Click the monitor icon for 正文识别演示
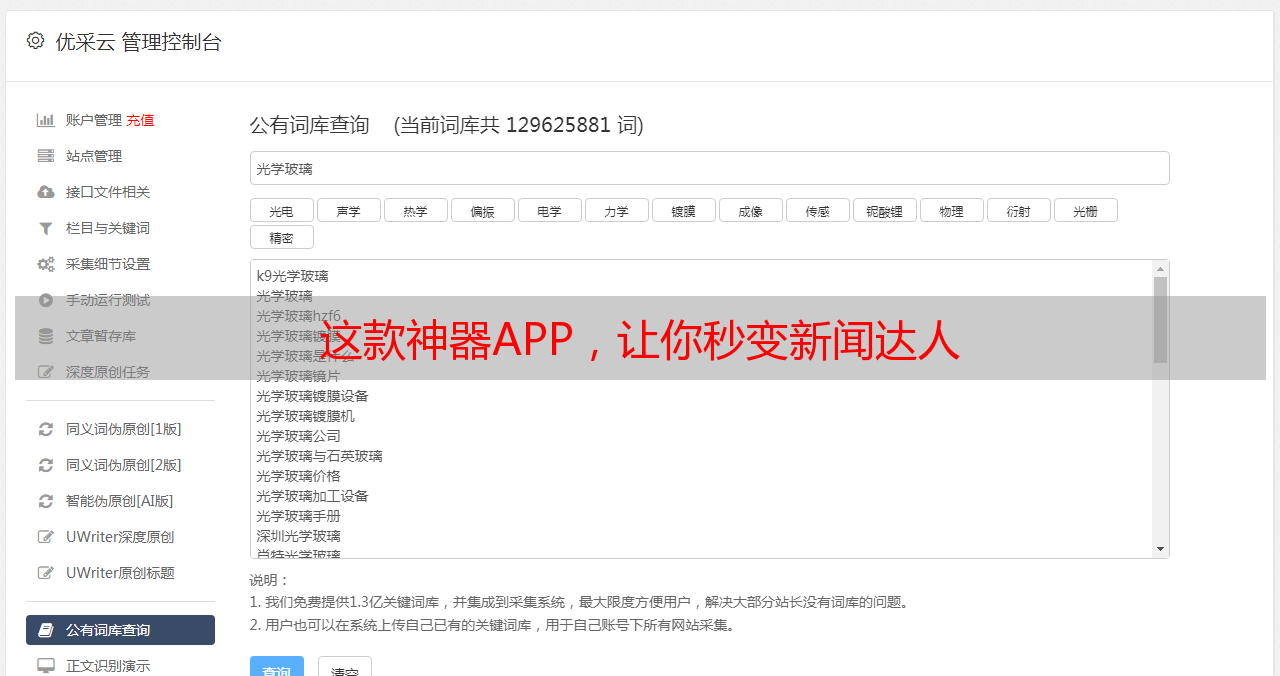Viewport: 1280px width, 676px height. click(46, 666)
